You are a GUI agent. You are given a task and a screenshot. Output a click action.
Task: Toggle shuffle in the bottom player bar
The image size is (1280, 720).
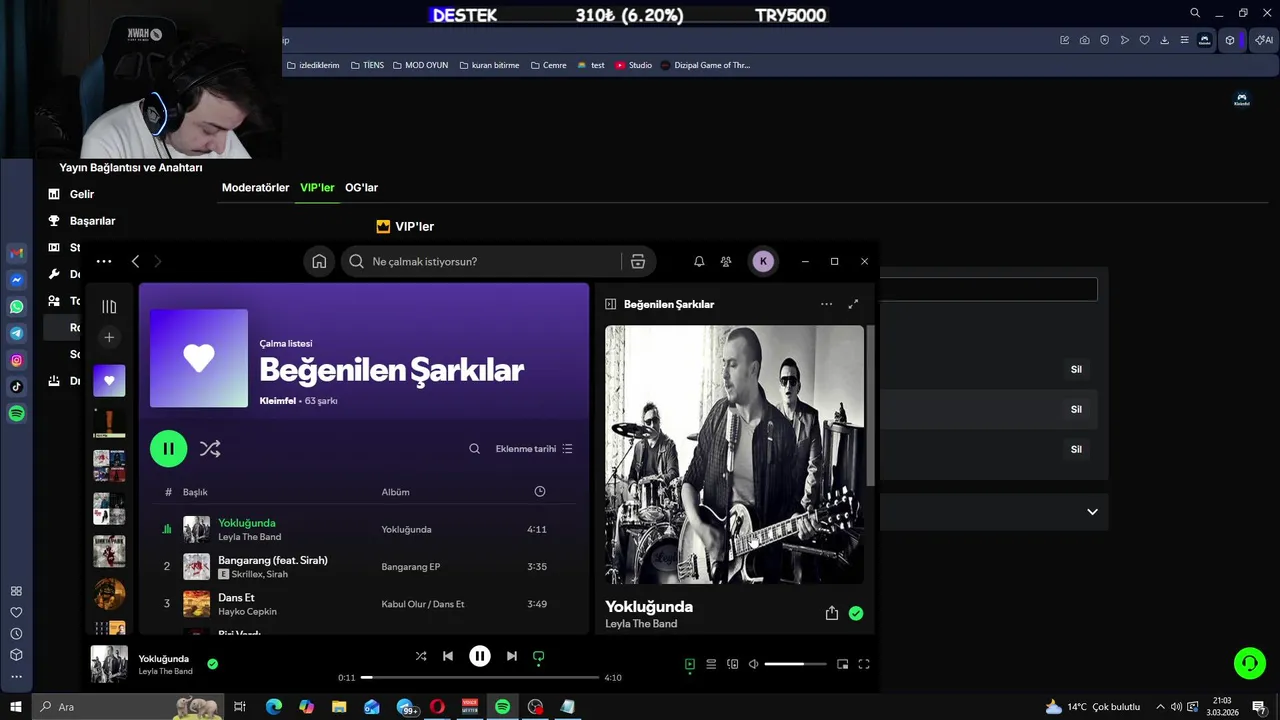(x=421, y=656)
